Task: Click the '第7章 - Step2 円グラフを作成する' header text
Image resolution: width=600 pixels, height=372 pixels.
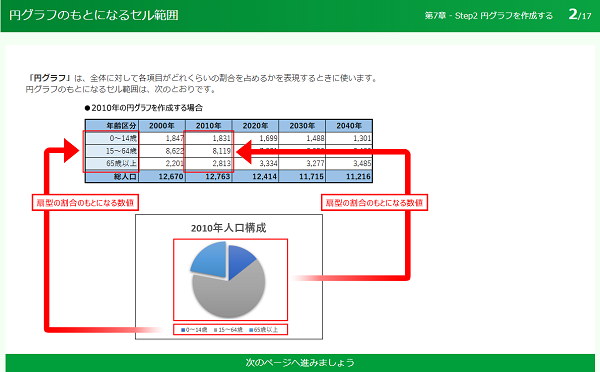Action: 488,16
